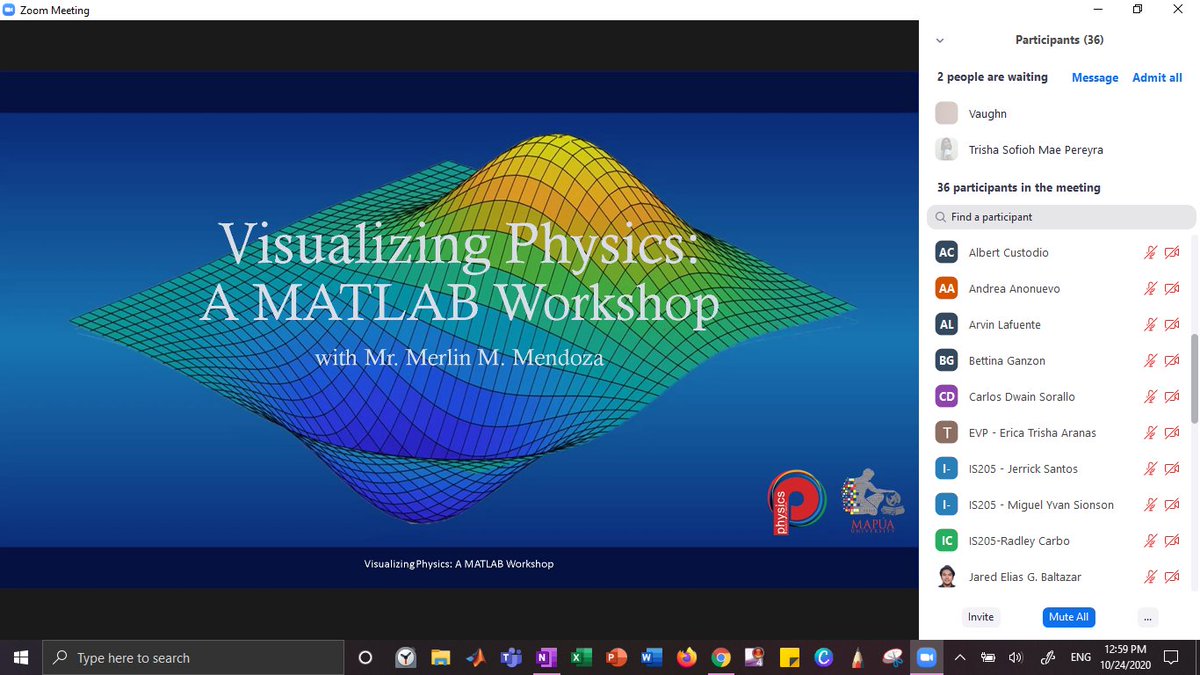Click Admit all waiting participants

coord(1157,78)
